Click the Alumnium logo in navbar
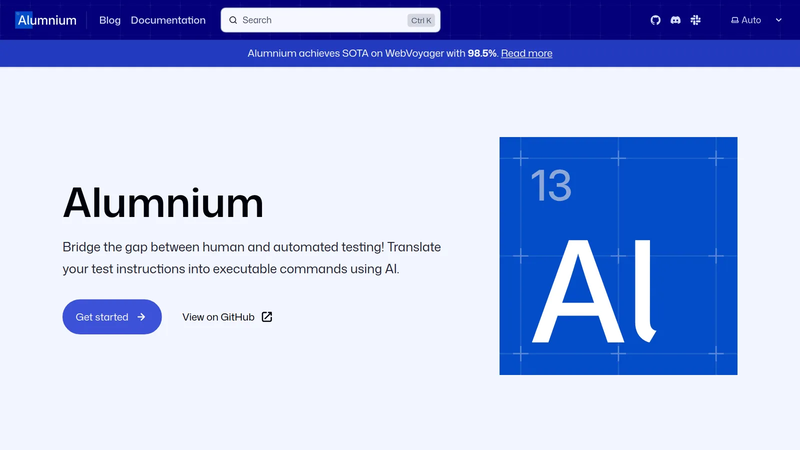 (x=46, y=20)
